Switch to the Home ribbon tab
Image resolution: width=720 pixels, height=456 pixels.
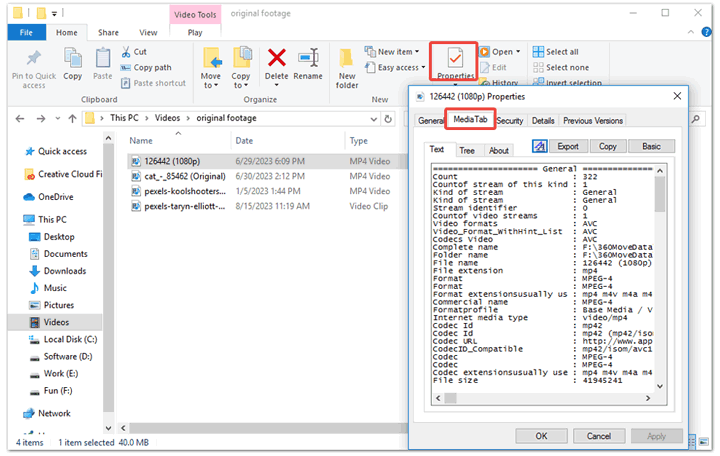tap(67, 33)
